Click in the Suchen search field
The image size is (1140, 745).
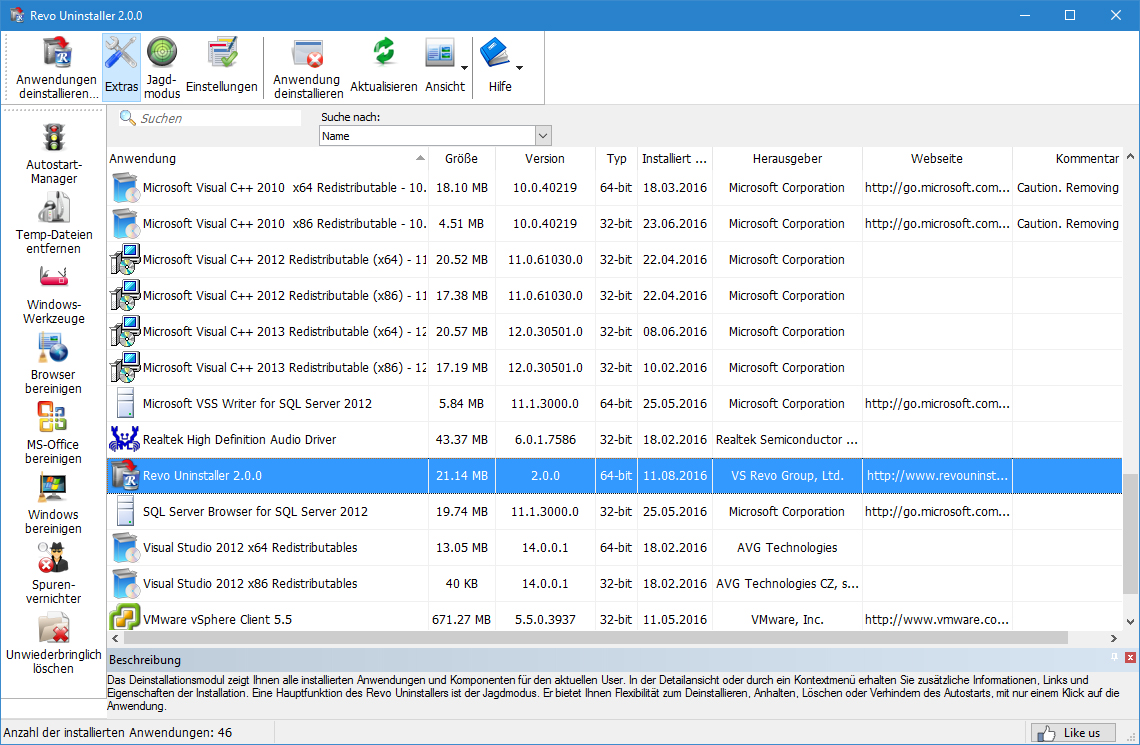tap(220, 118)
